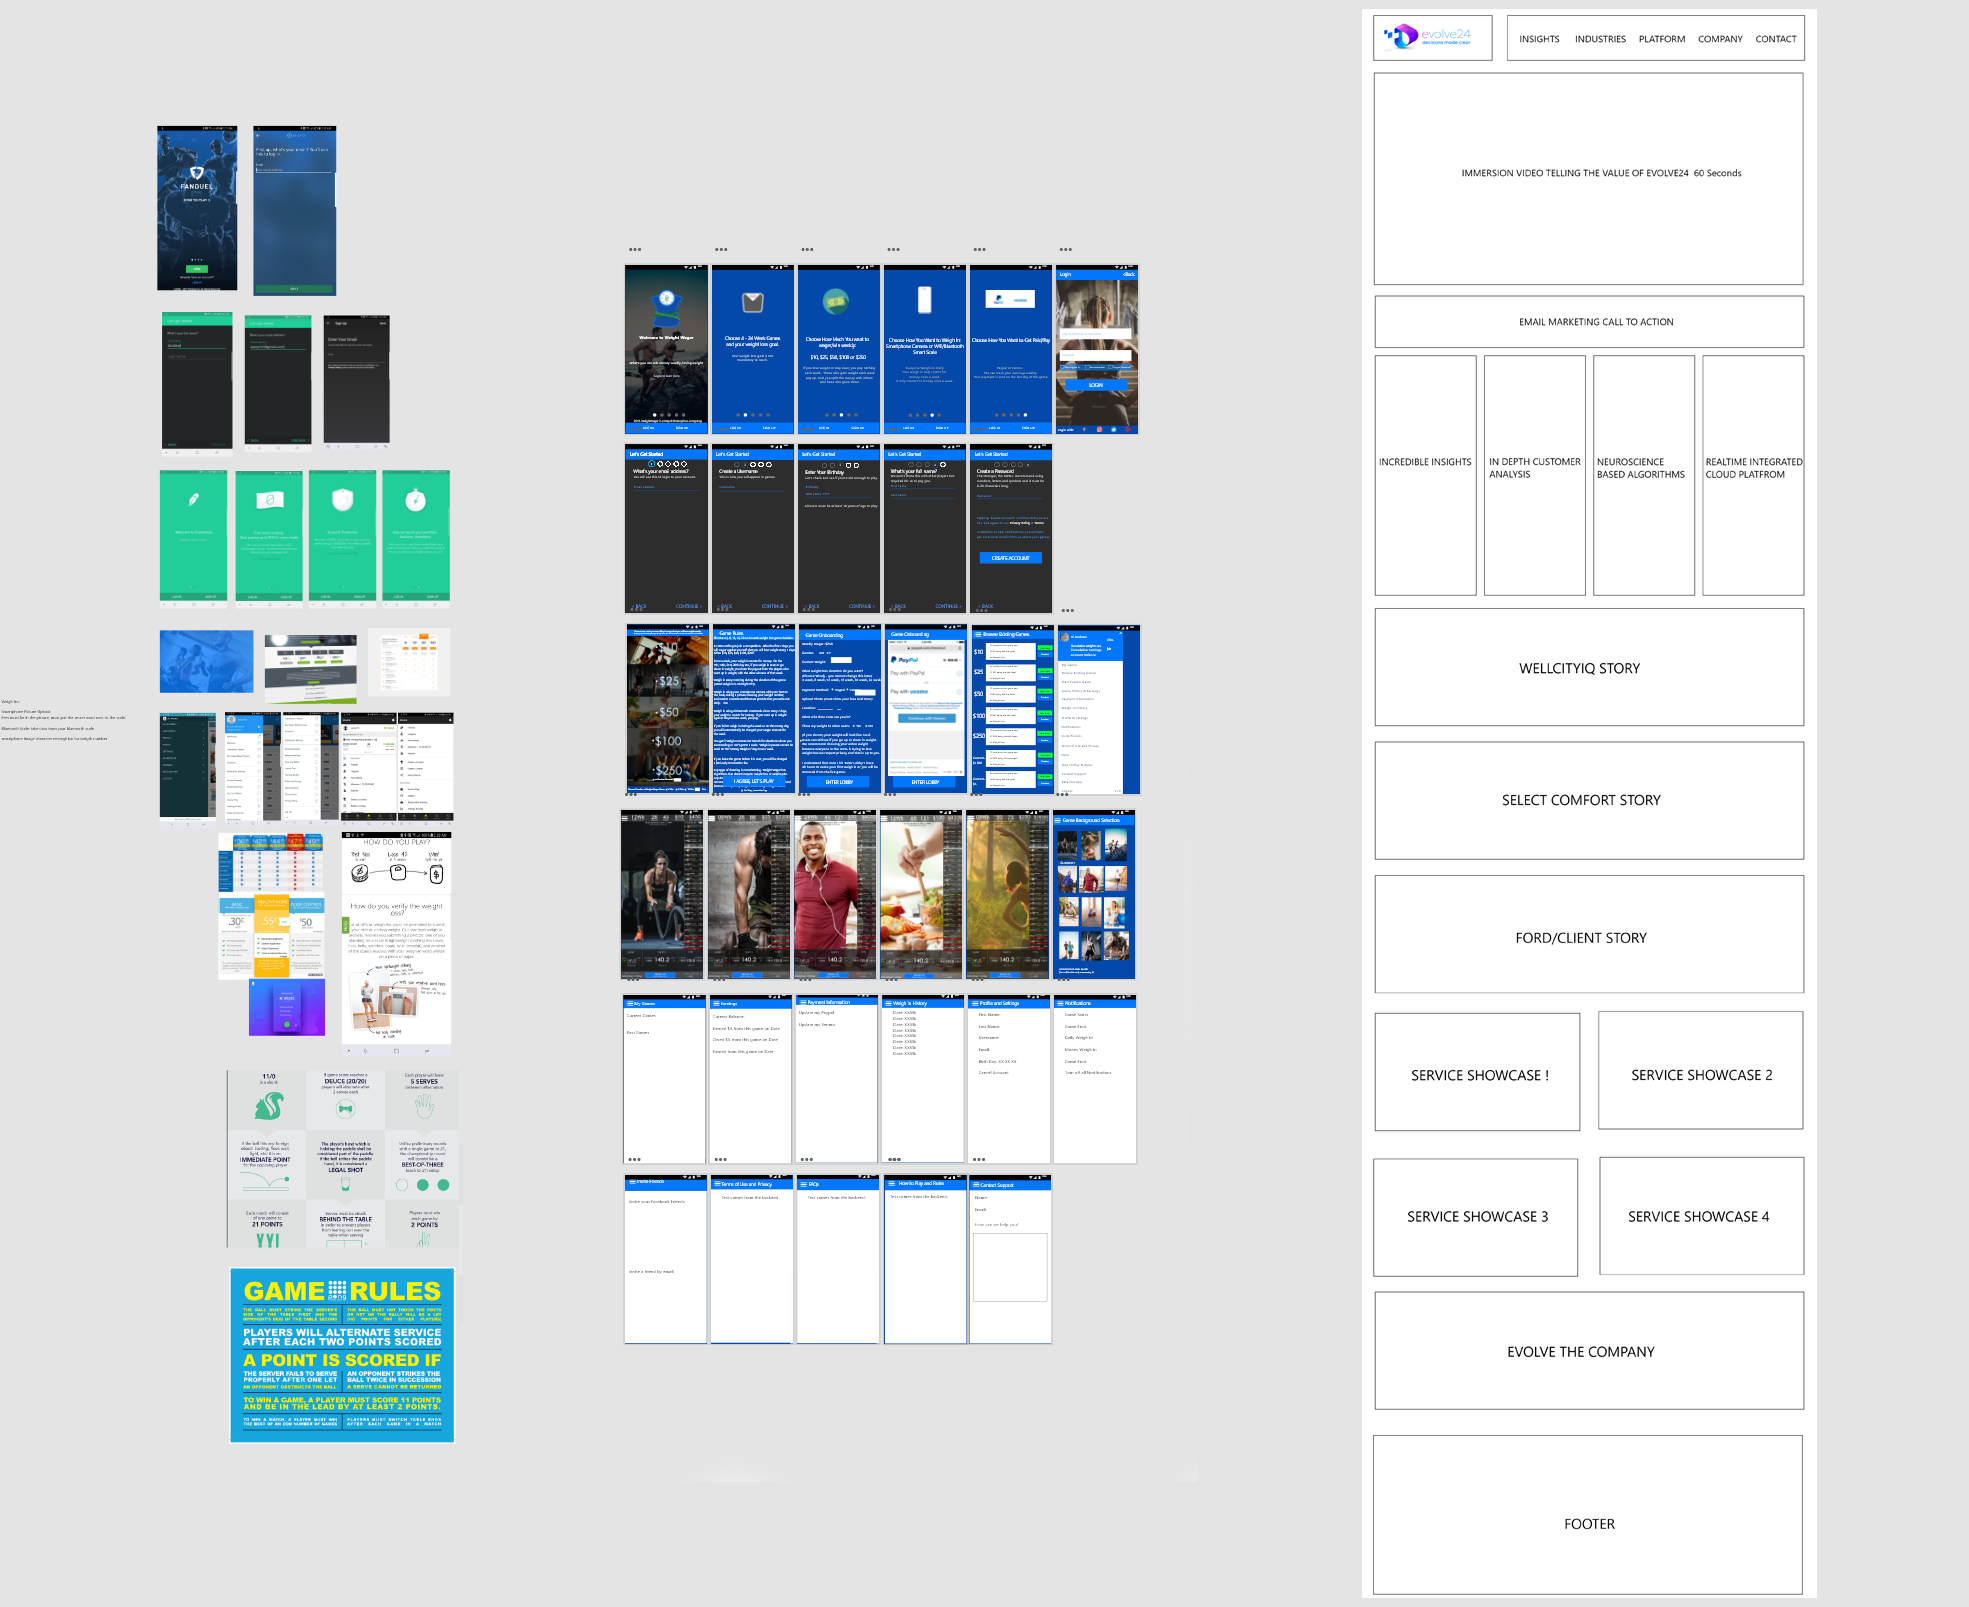Select the battle-rope woman game screen
The width and height of the screenshot is (1969, 1607).
(x=661, y=895)
